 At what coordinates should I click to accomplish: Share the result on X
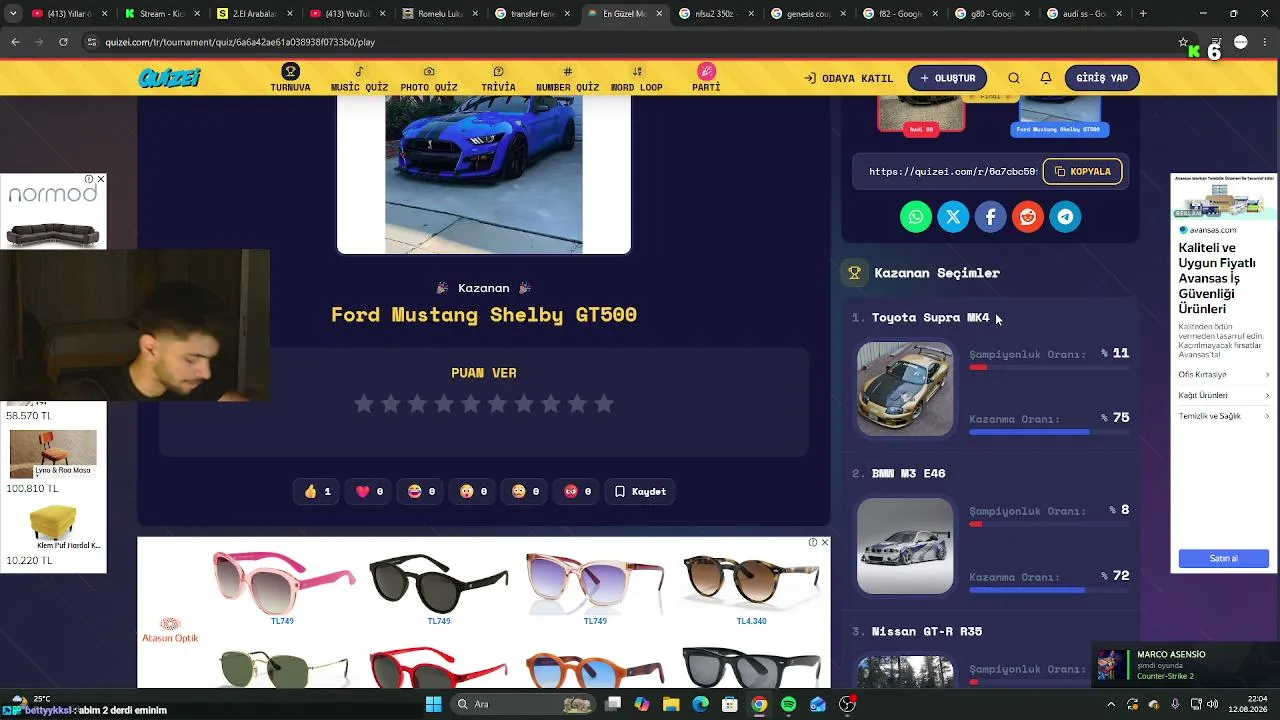click(x=953, y=217)
